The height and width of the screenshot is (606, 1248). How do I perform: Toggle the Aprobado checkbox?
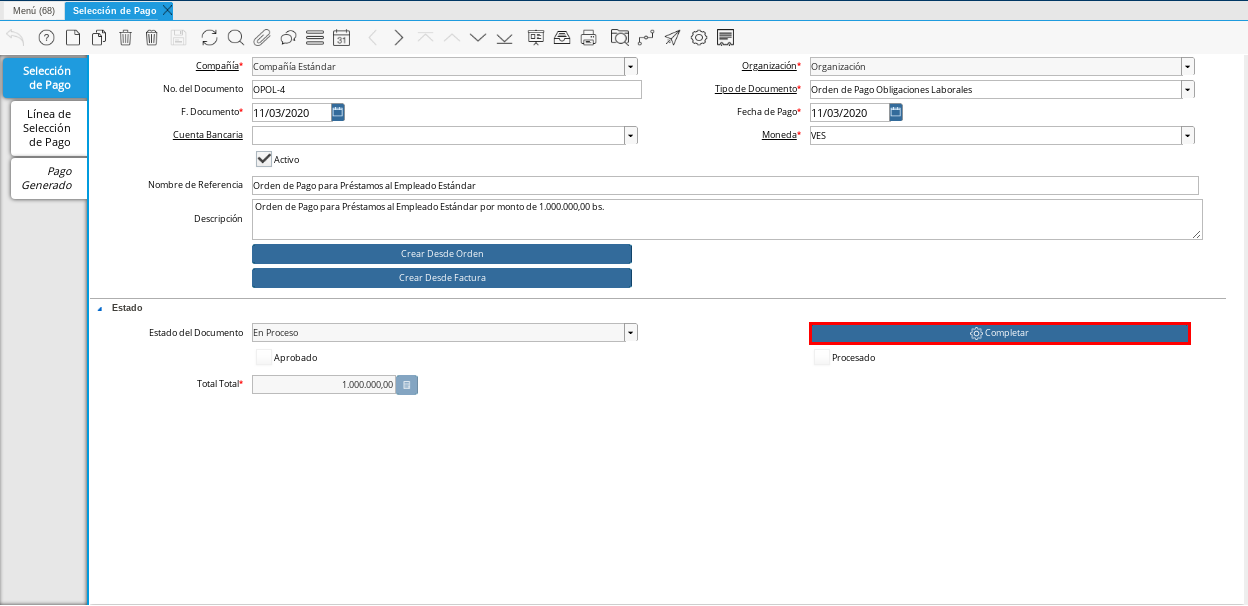point(264,357)
